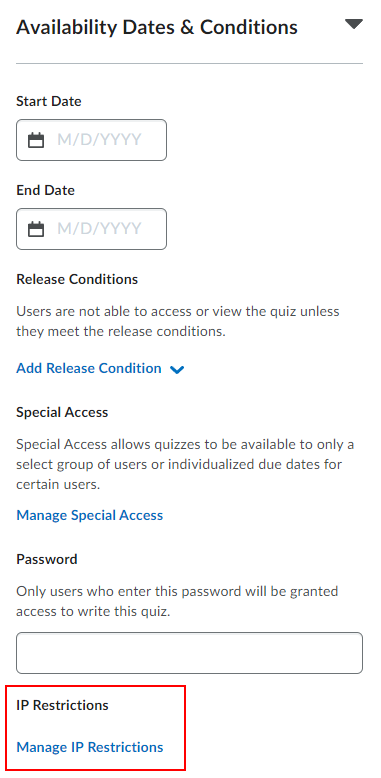Select the Special Access heading
381x778 pixels.
click(62, 412)
